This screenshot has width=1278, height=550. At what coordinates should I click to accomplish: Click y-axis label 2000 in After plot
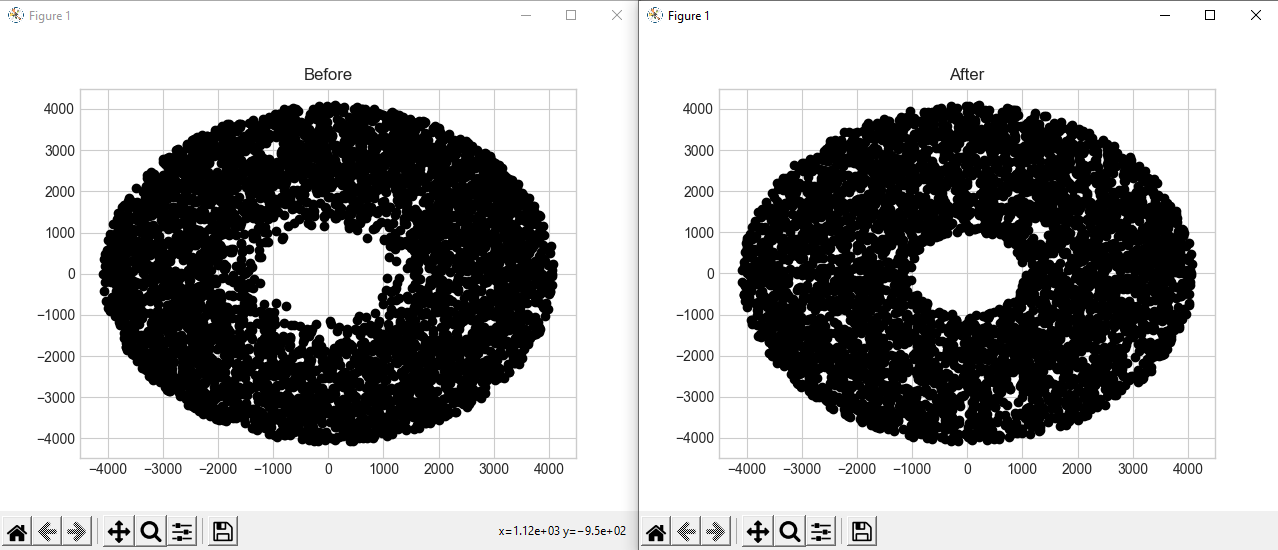click(x=699, y=192)
